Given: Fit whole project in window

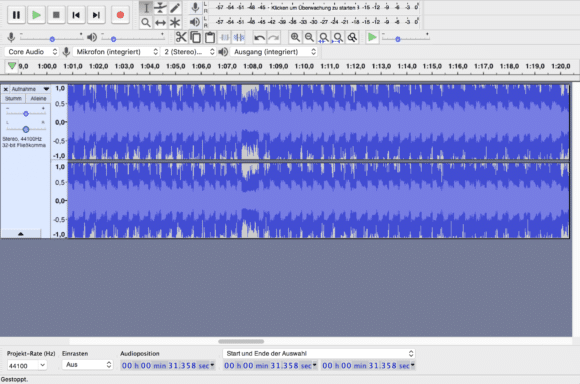Looking at the screenshot, I should click(x=338, y=37).
